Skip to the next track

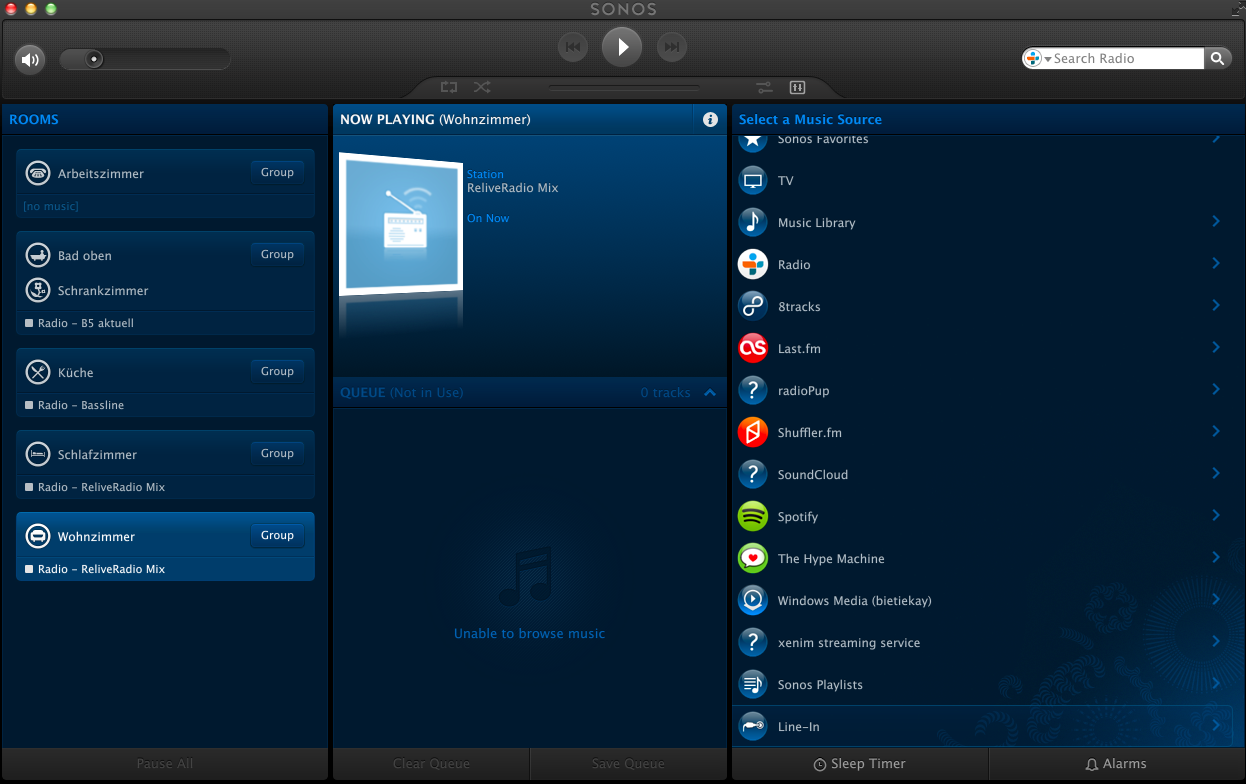pos(672,46)
